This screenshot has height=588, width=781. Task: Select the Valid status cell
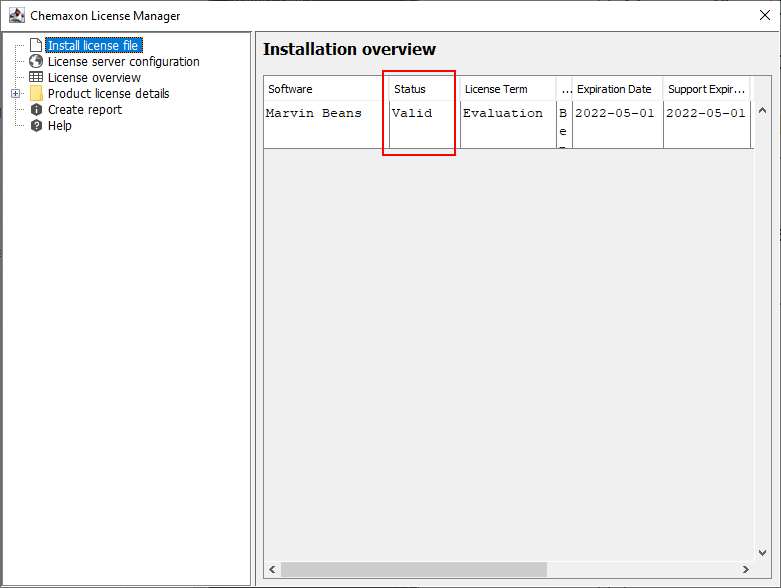click(424, 124)
